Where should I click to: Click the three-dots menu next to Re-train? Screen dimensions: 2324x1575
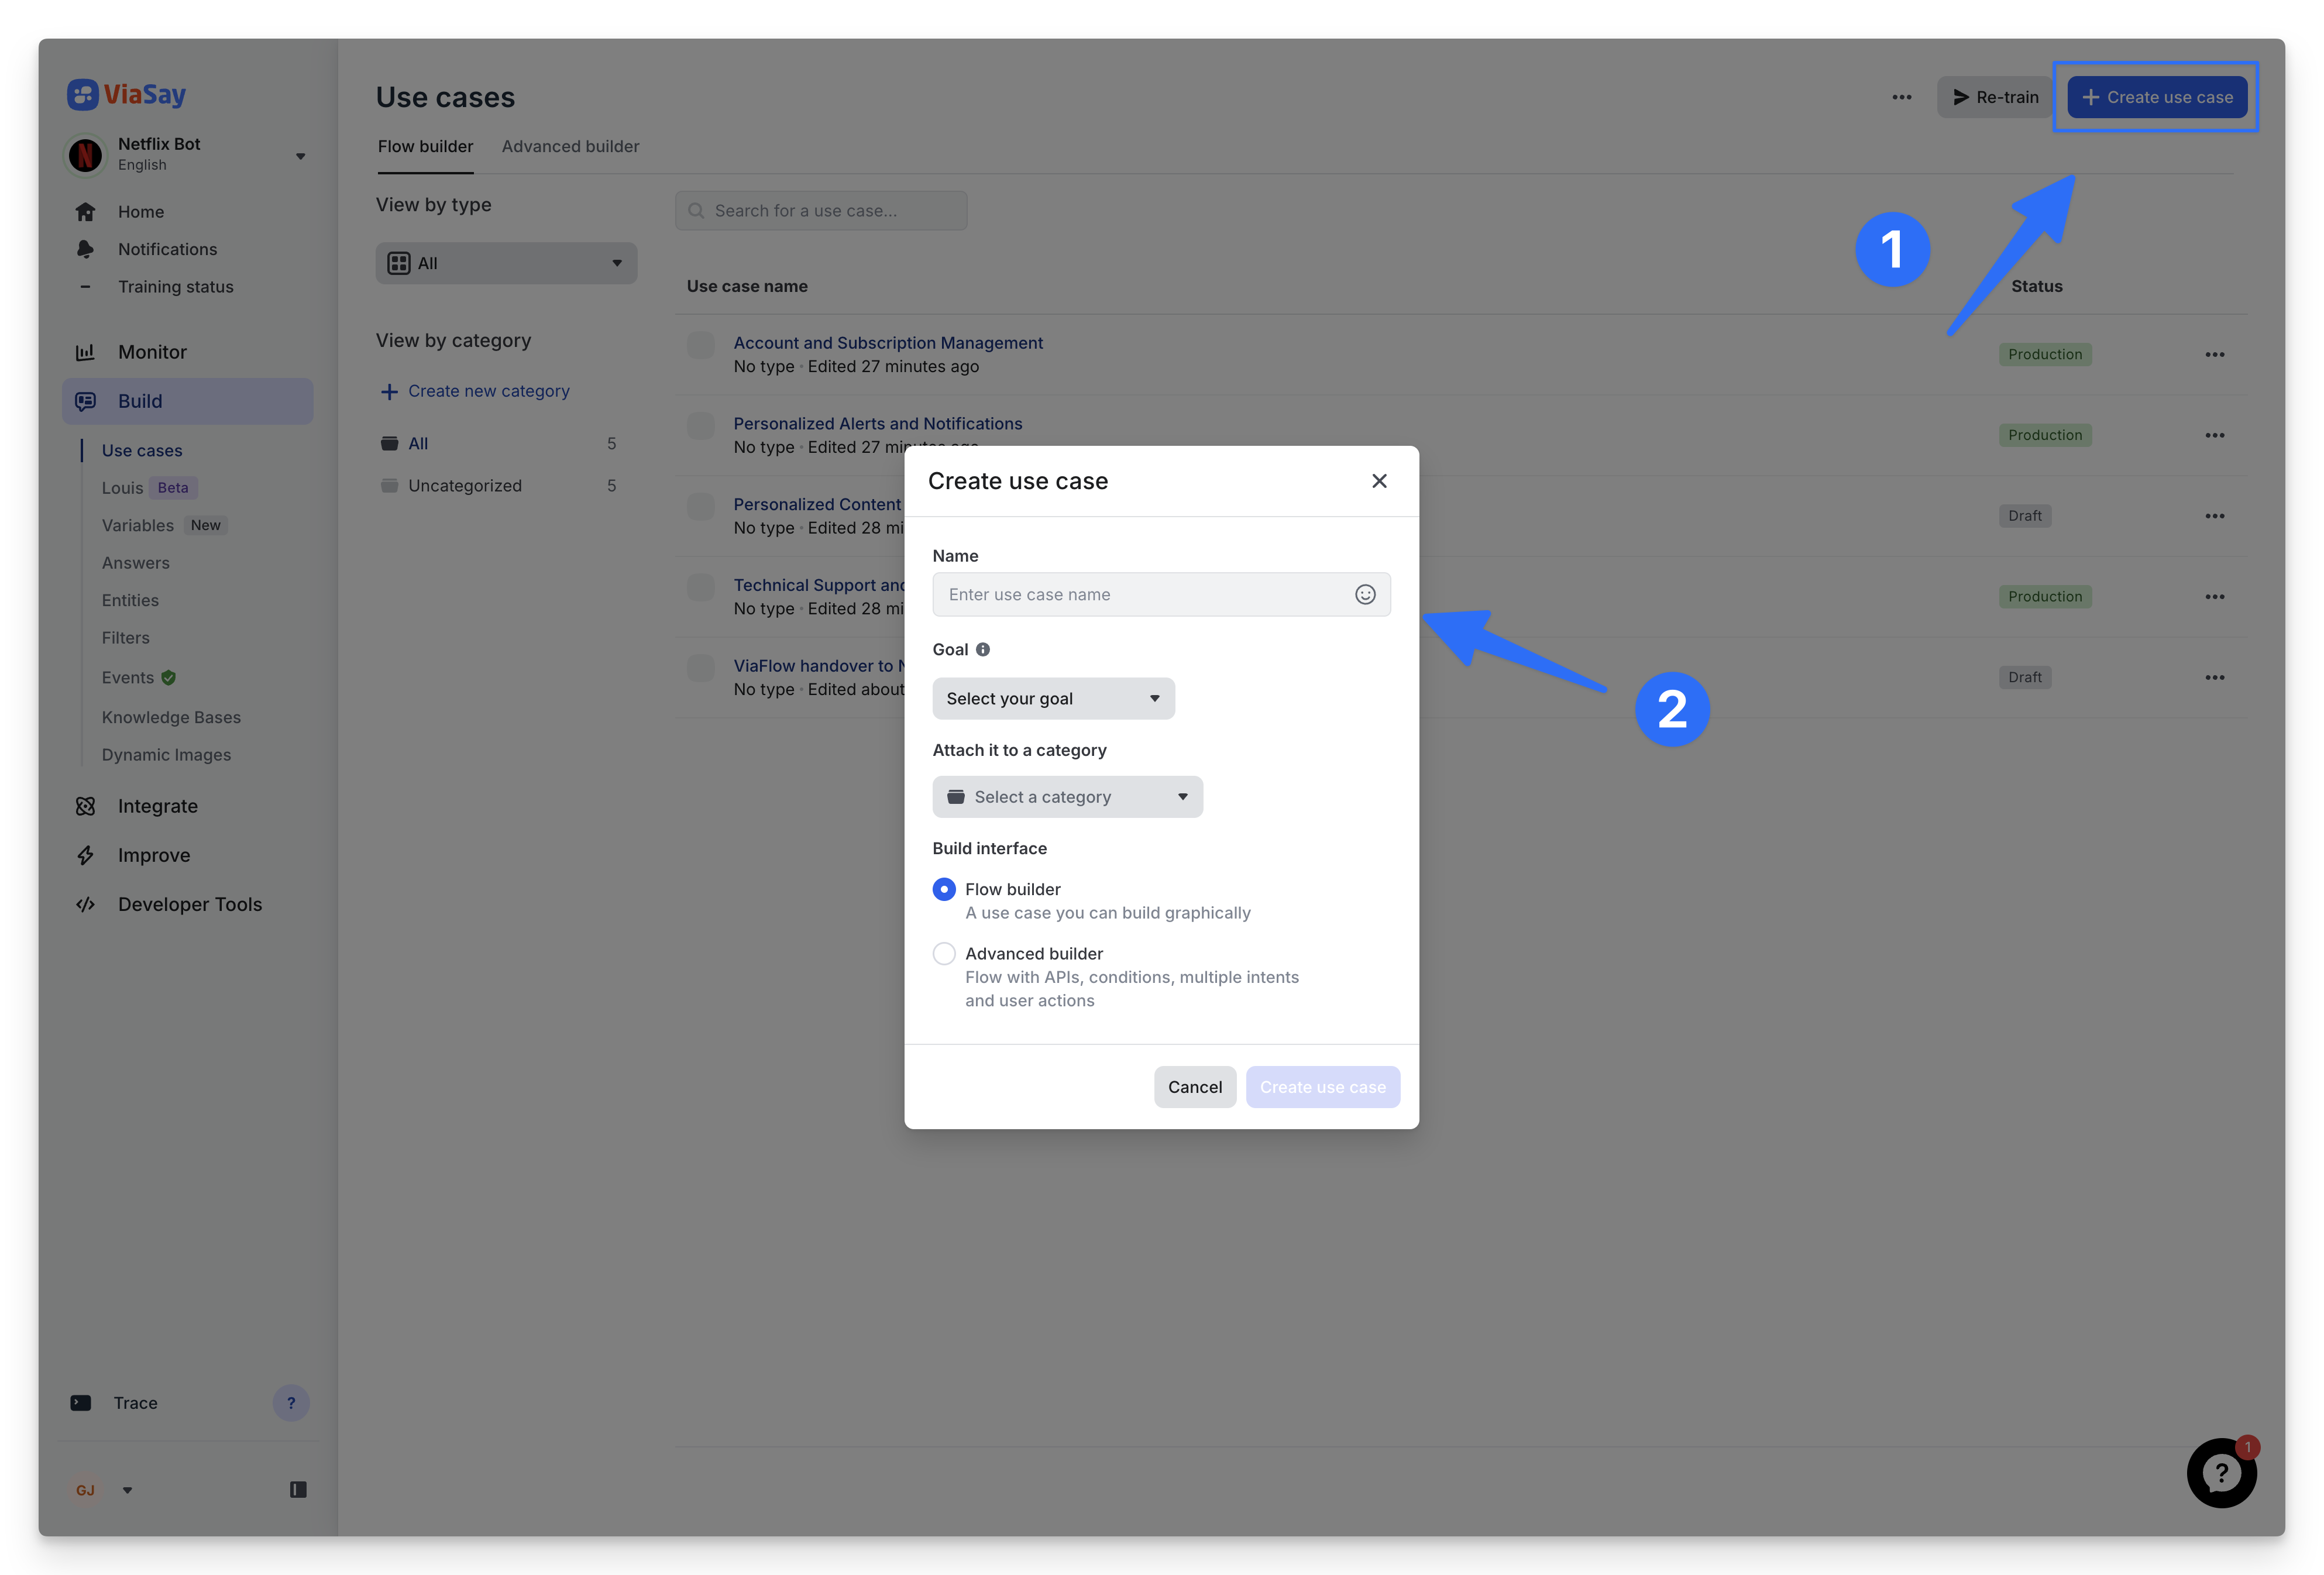point(1901,97)
